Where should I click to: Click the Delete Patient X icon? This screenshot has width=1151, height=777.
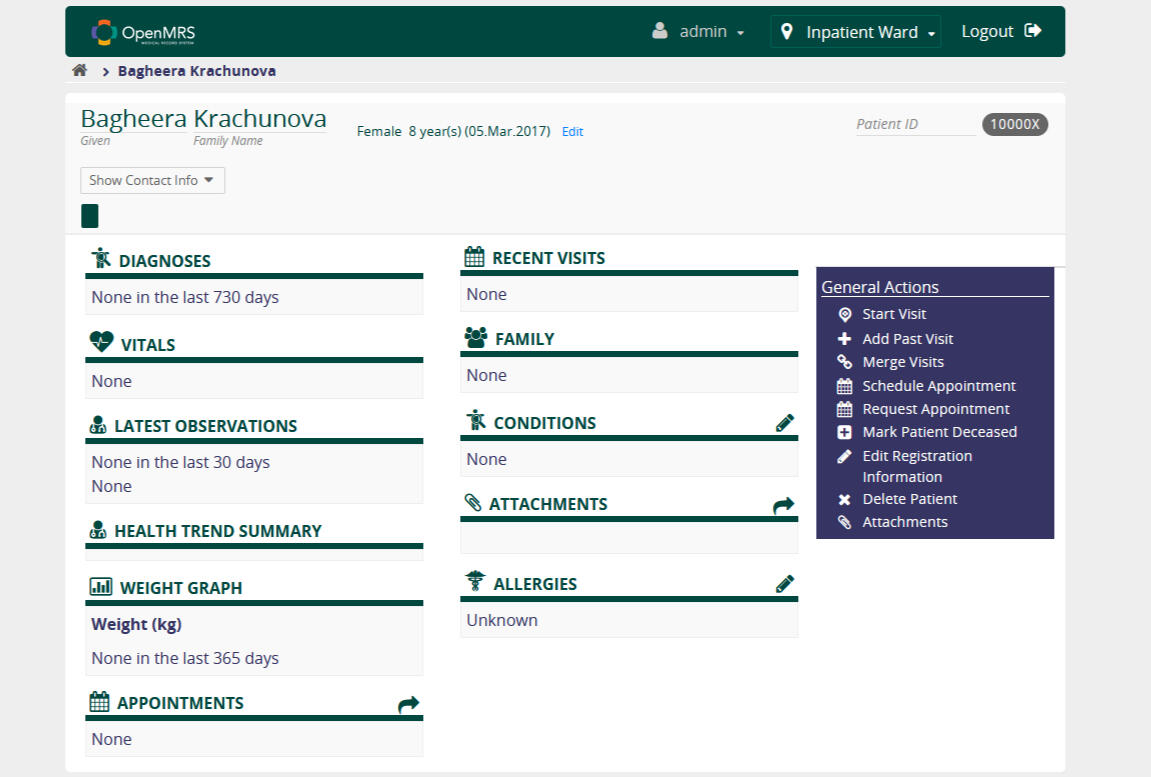[x=844, y=499]
